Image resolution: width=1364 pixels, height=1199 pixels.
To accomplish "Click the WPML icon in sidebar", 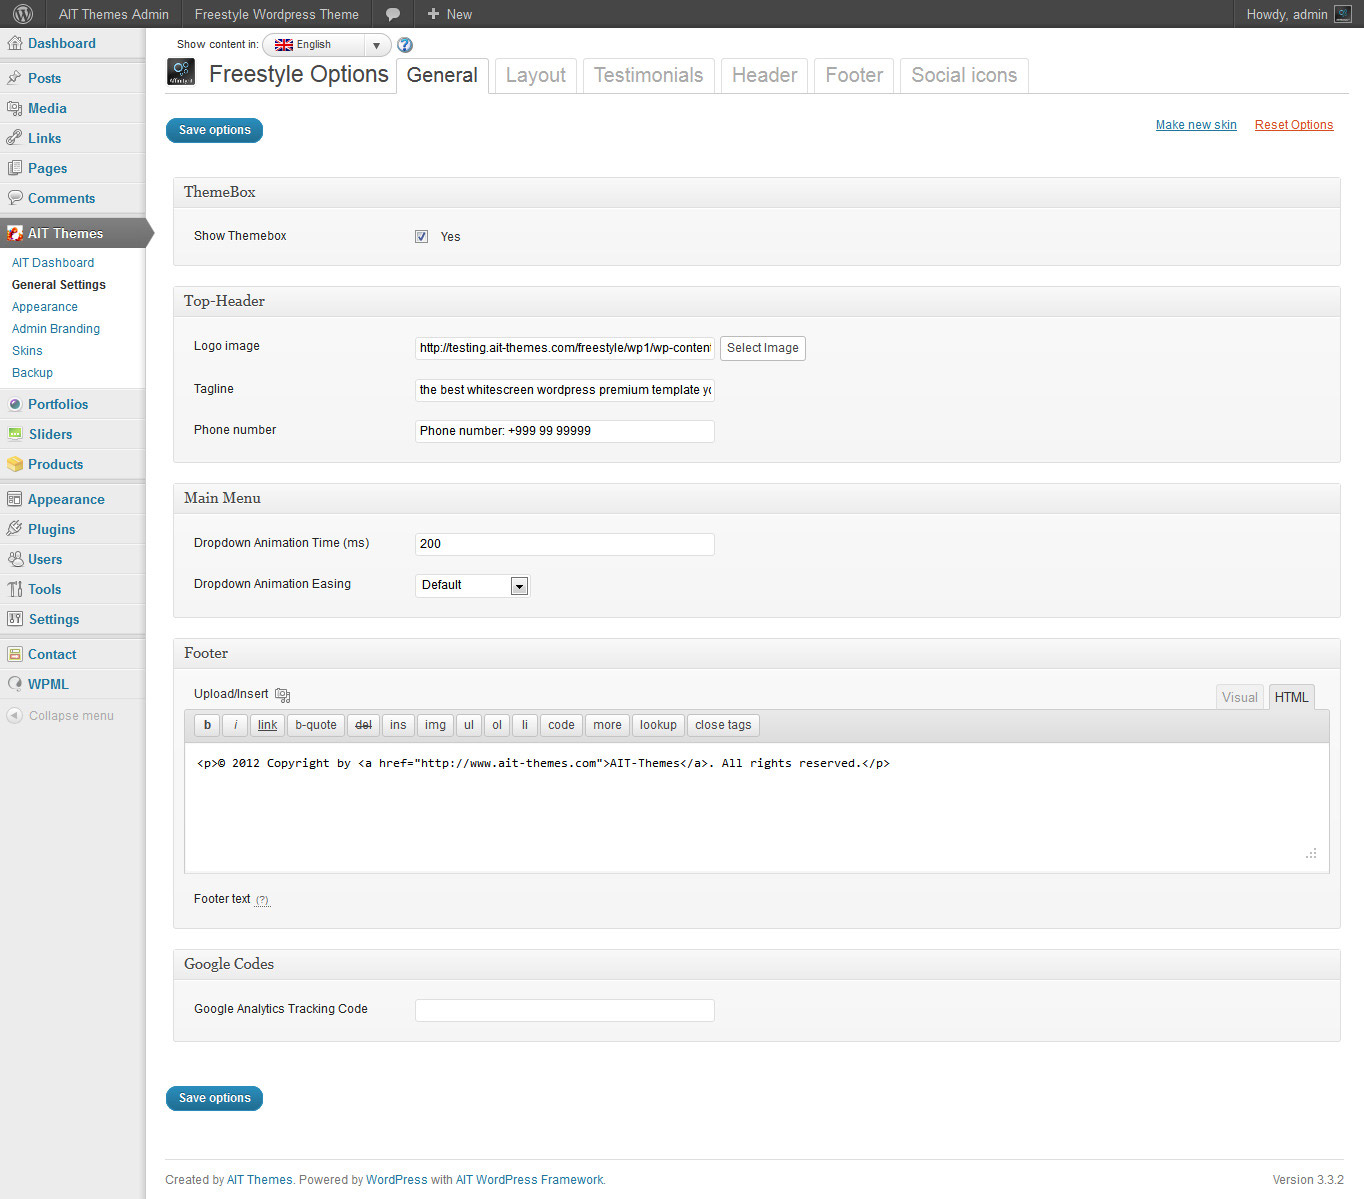I will point(15,684).
